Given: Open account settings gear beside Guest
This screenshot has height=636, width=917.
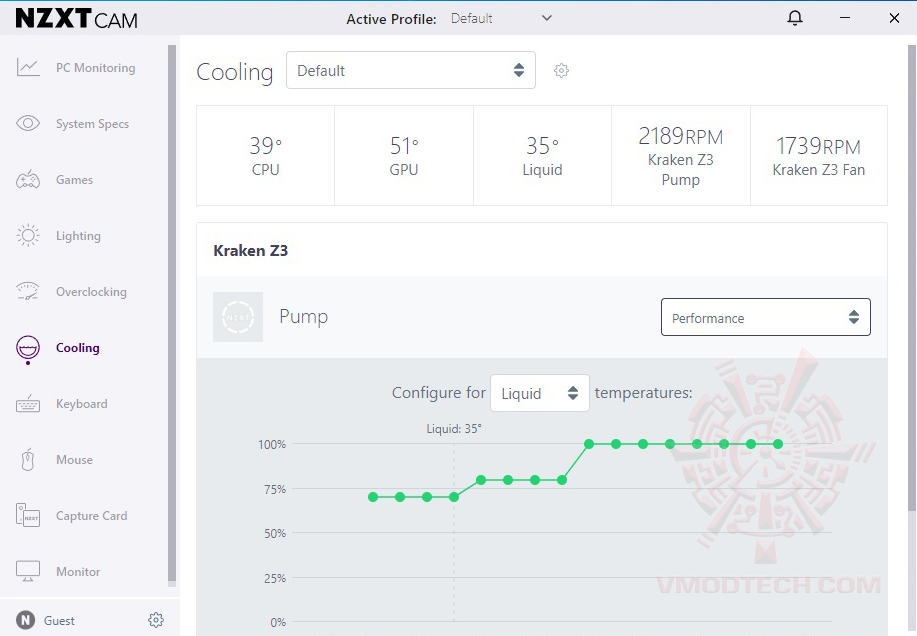Looking at the screenshot, I should 156,620.
